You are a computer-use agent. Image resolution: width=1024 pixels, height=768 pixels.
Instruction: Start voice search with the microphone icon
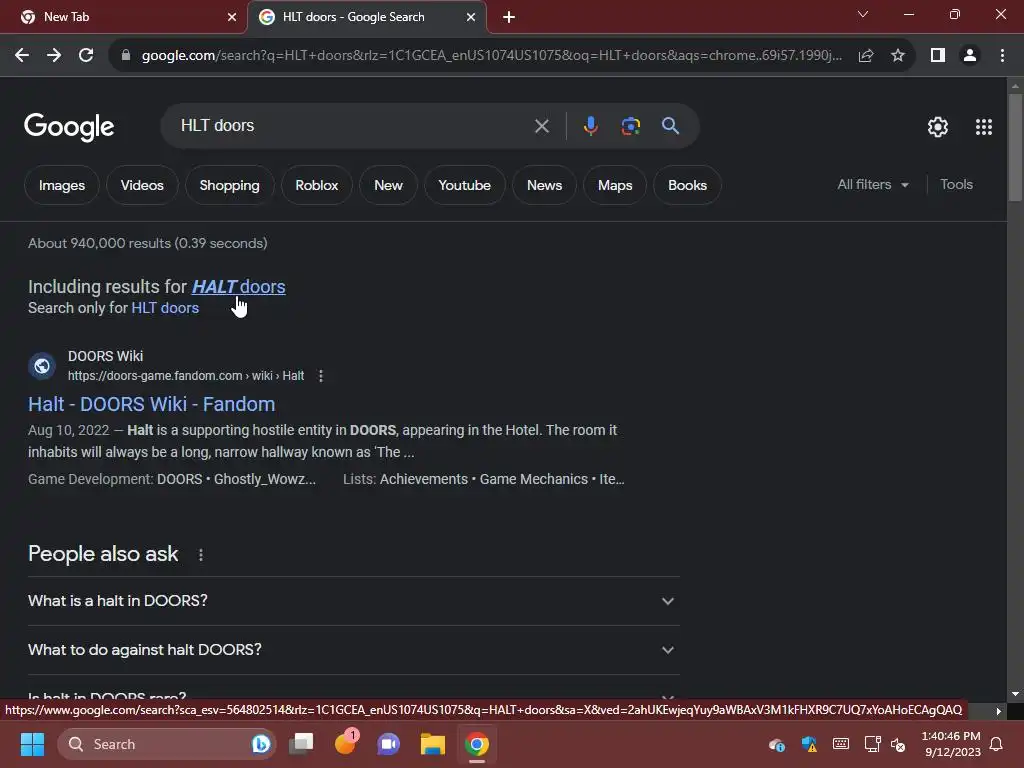click(x=590, y=125)
